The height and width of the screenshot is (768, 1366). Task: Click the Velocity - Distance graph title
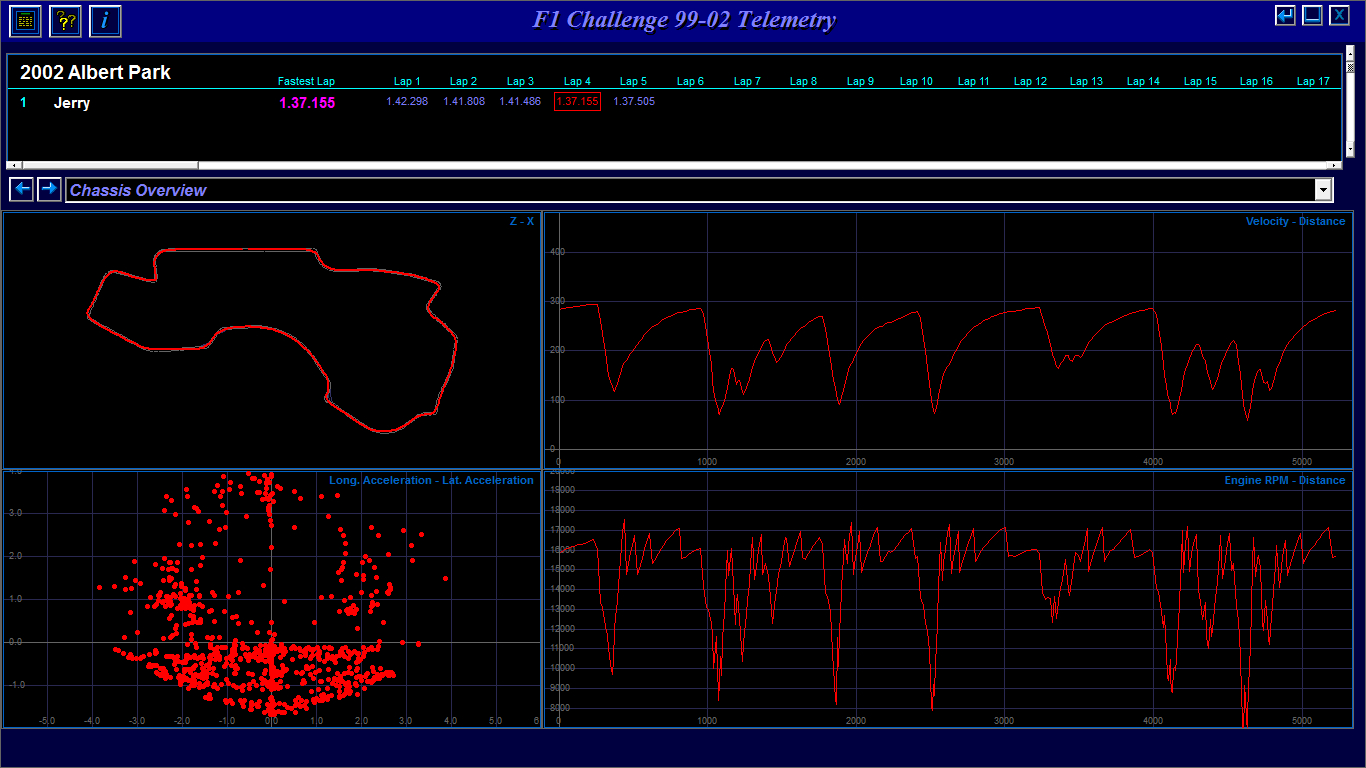1295,221
